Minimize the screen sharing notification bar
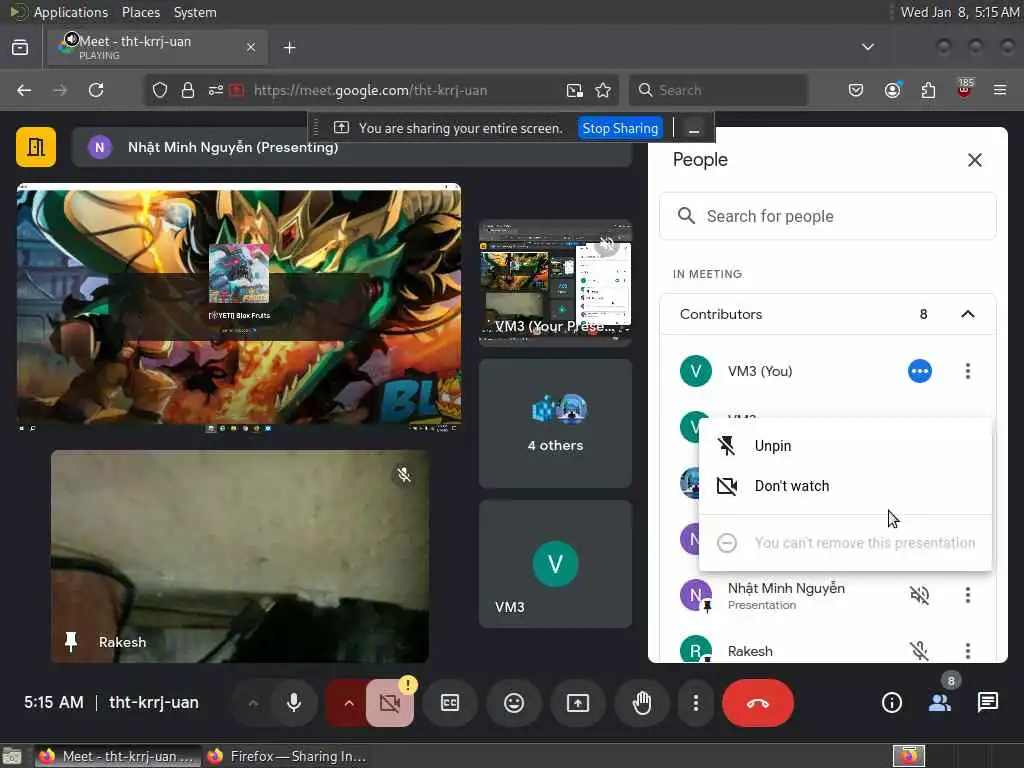The height and width of the screenshot is (768, 1024). coord(694,128)
